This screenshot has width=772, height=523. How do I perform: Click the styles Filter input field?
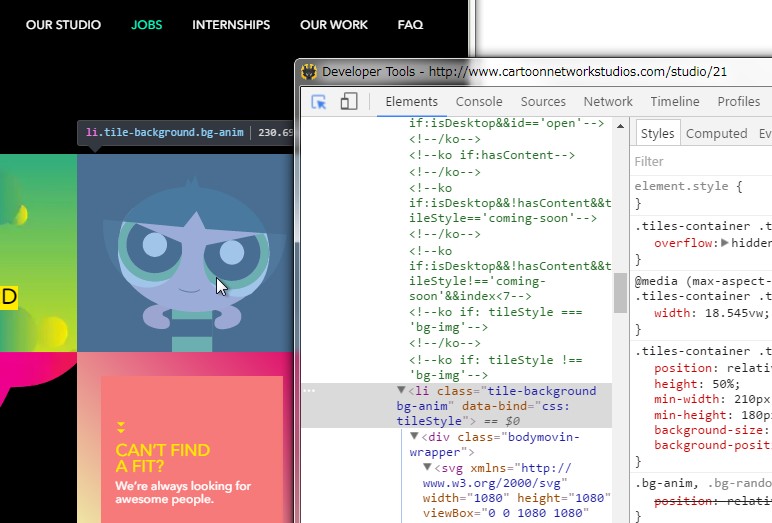pos(703,162)
